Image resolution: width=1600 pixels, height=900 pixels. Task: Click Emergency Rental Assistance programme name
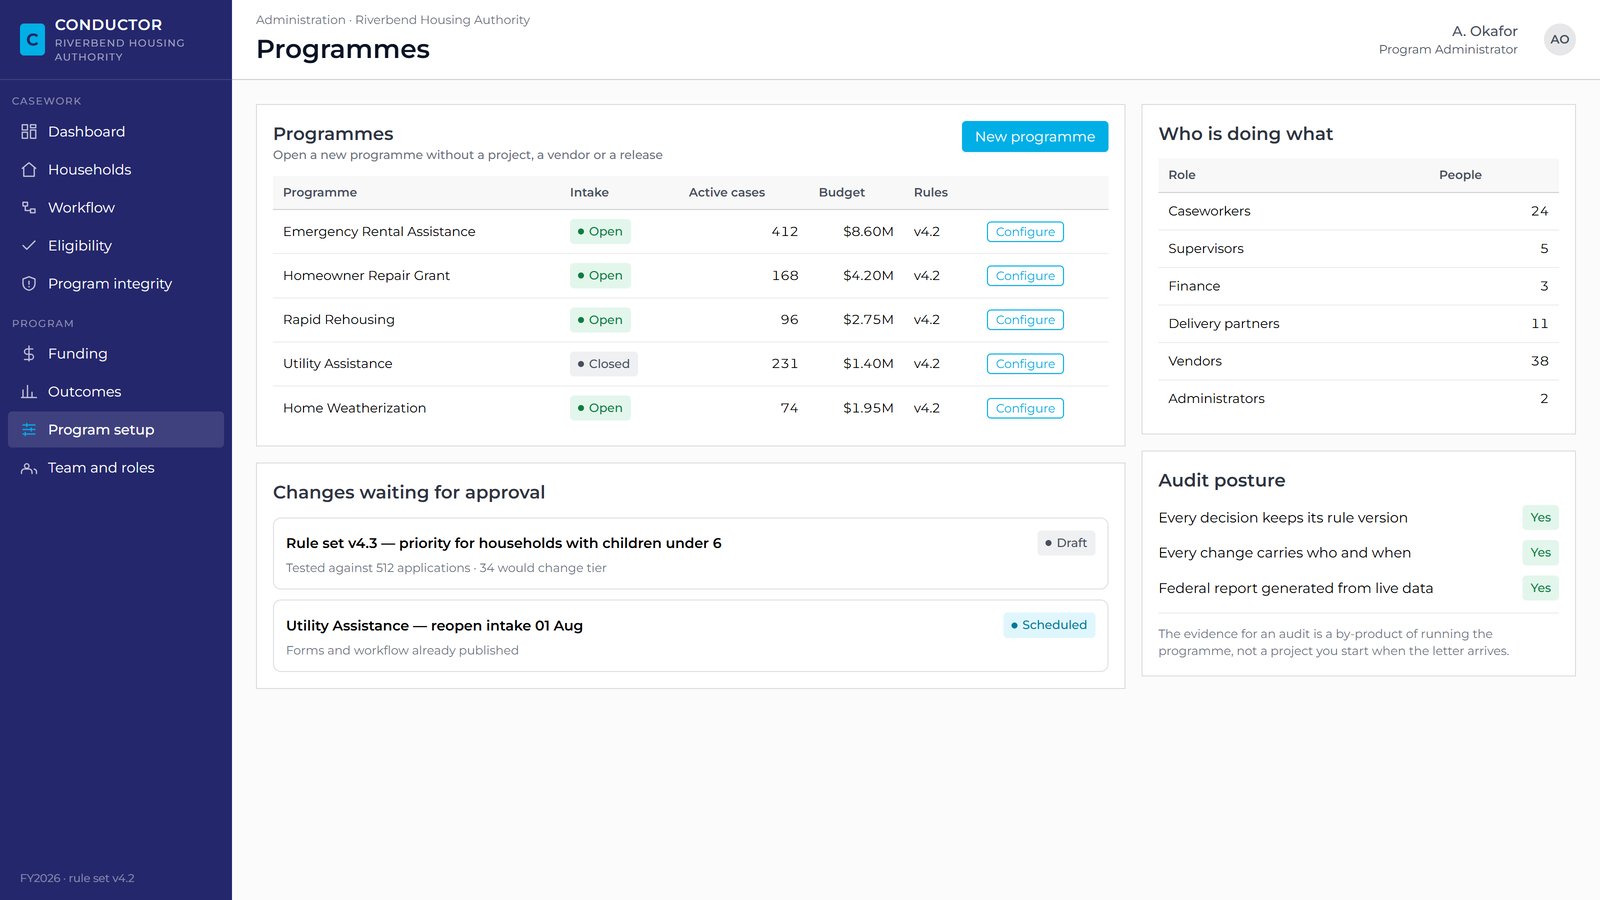coord(379,231)
